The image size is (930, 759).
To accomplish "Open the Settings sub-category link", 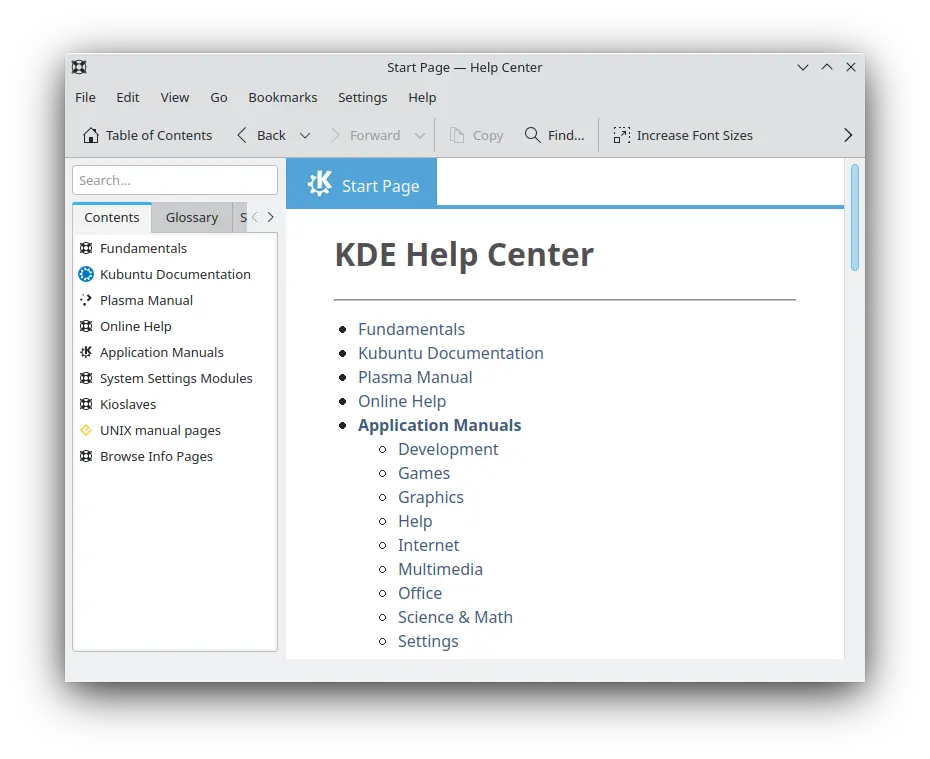I will tap(428, 642).
